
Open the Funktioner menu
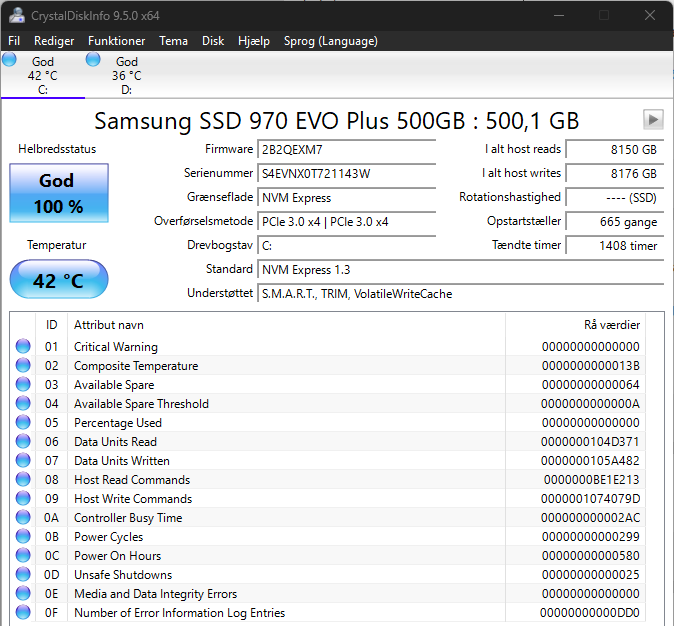click(x=116, y=41)
